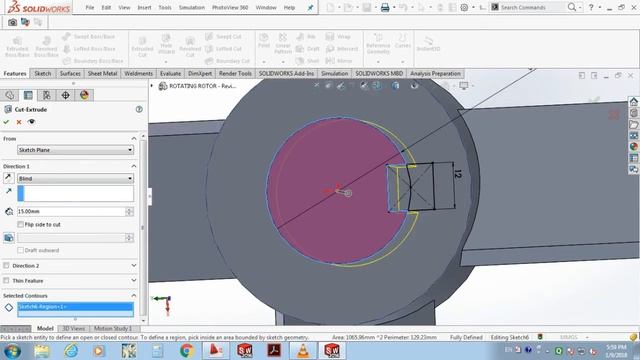This screenshot has width=640, height=360.
Task: Switch to the Render Tools tab
Action: [x=235, y=73]
